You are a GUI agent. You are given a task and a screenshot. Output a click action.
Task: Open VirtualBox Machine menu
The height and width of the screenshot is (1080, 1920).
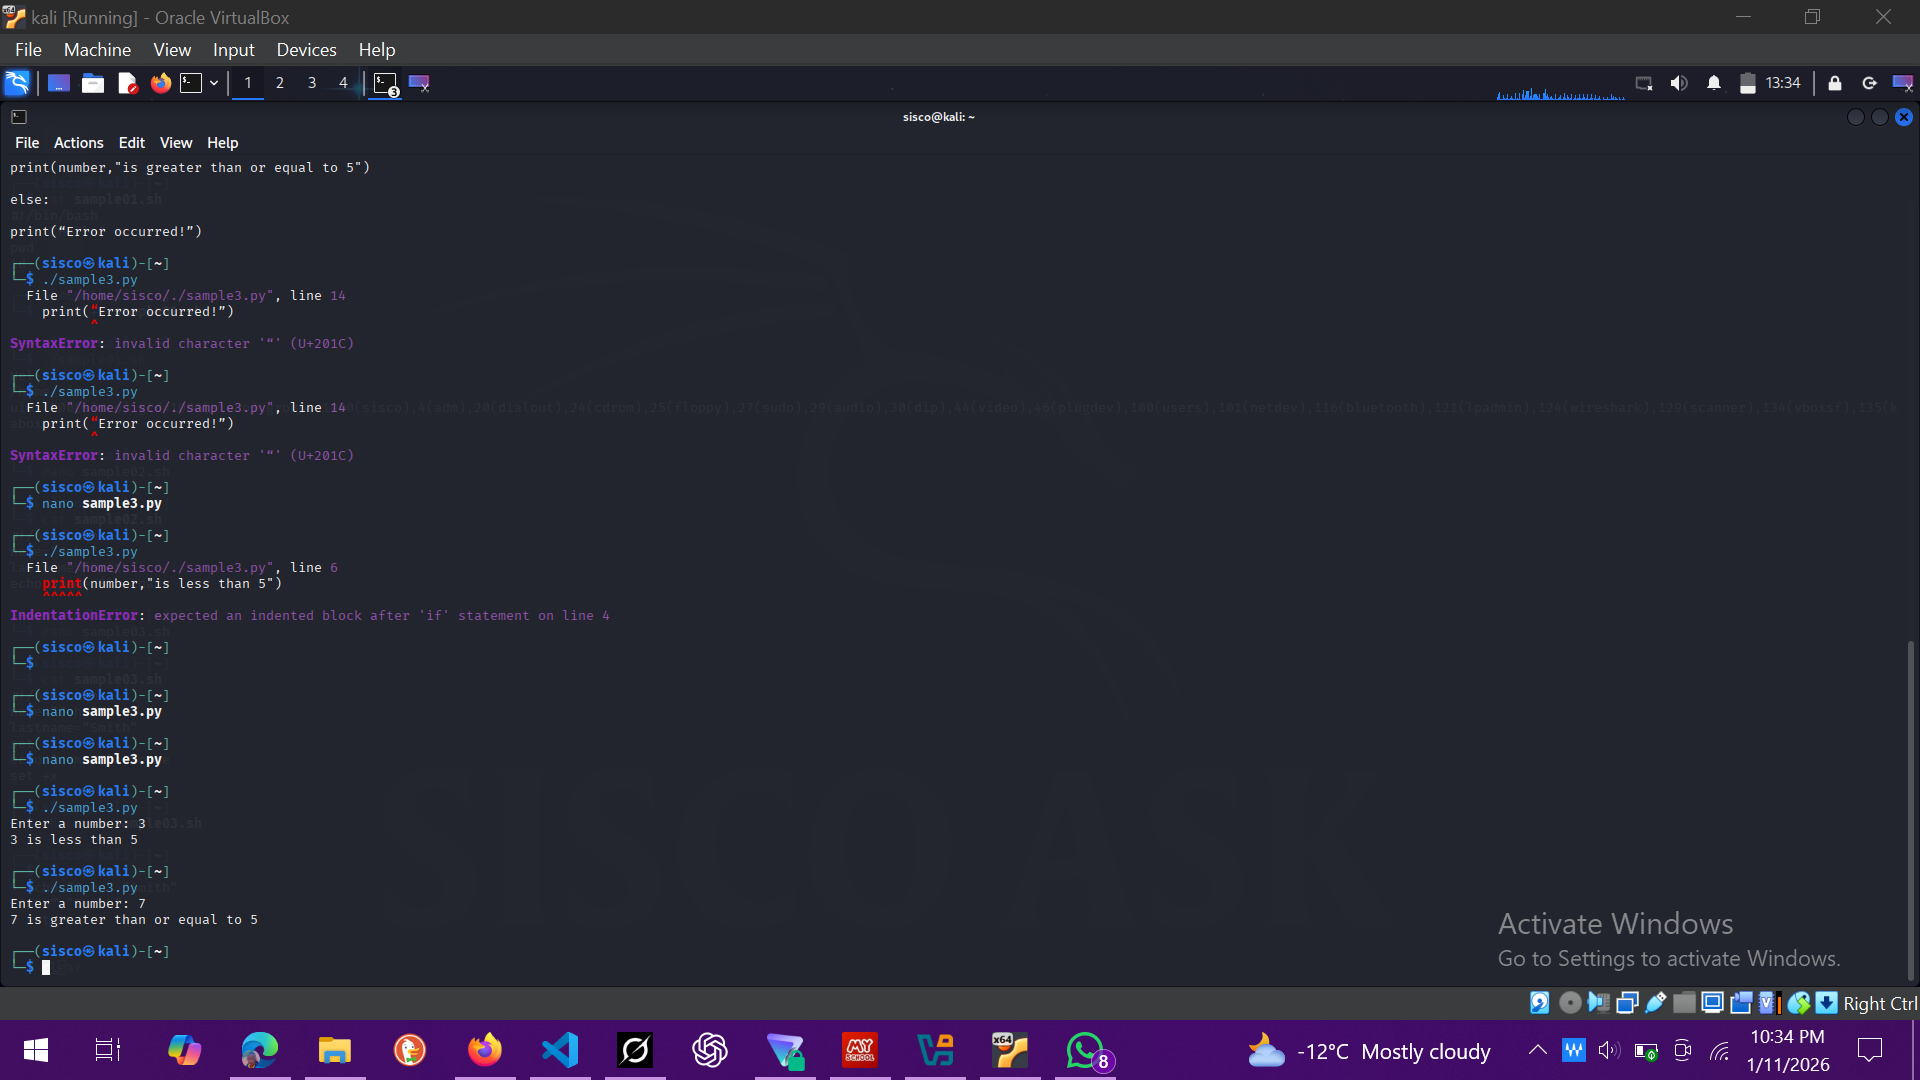(x=97, y=50)
